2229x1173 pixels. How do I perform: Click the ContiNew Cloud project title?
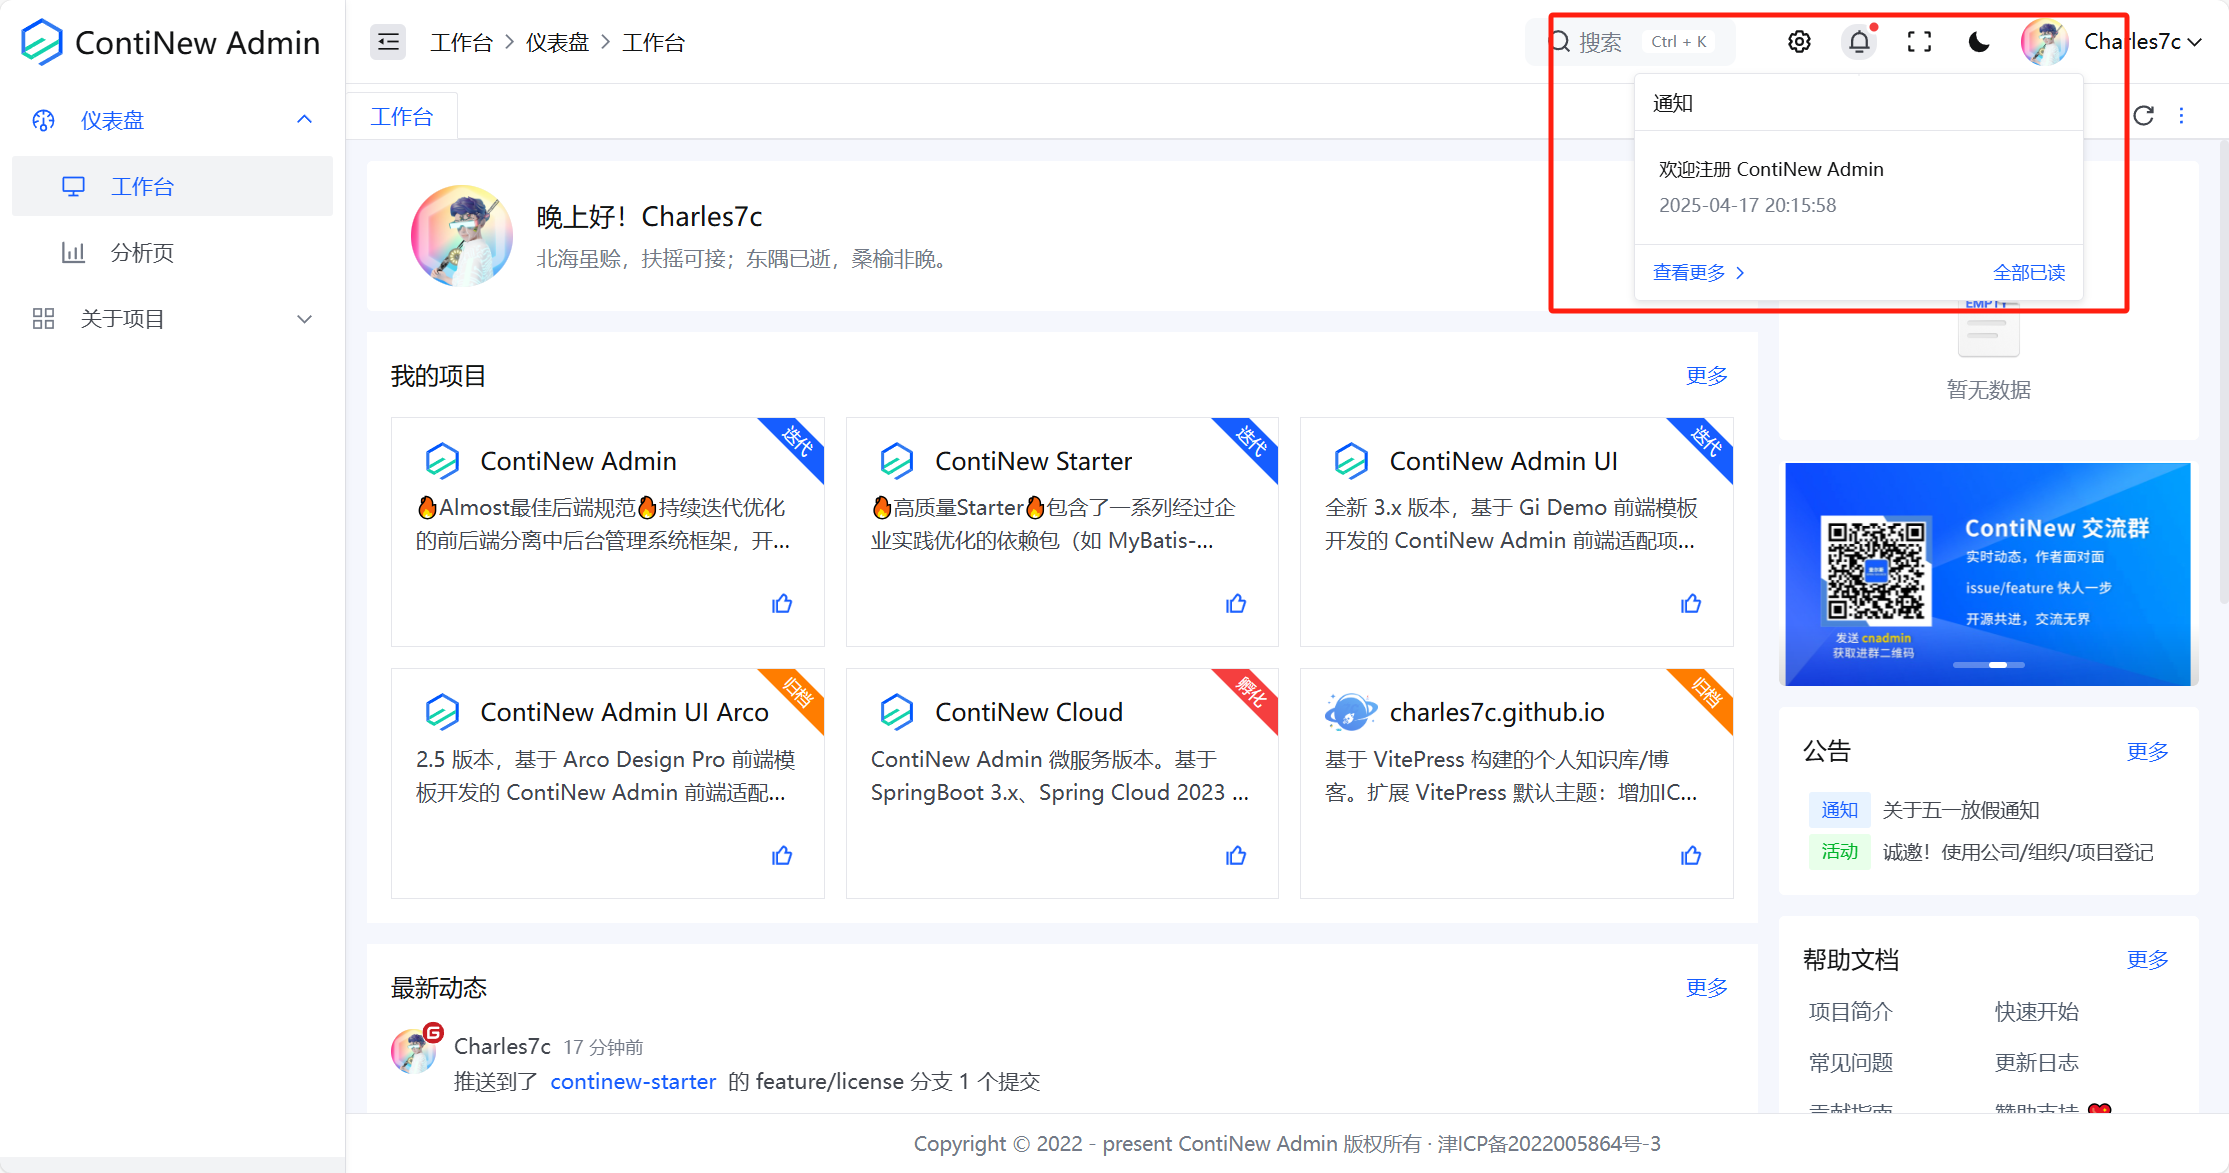[x=1029, y=712]
